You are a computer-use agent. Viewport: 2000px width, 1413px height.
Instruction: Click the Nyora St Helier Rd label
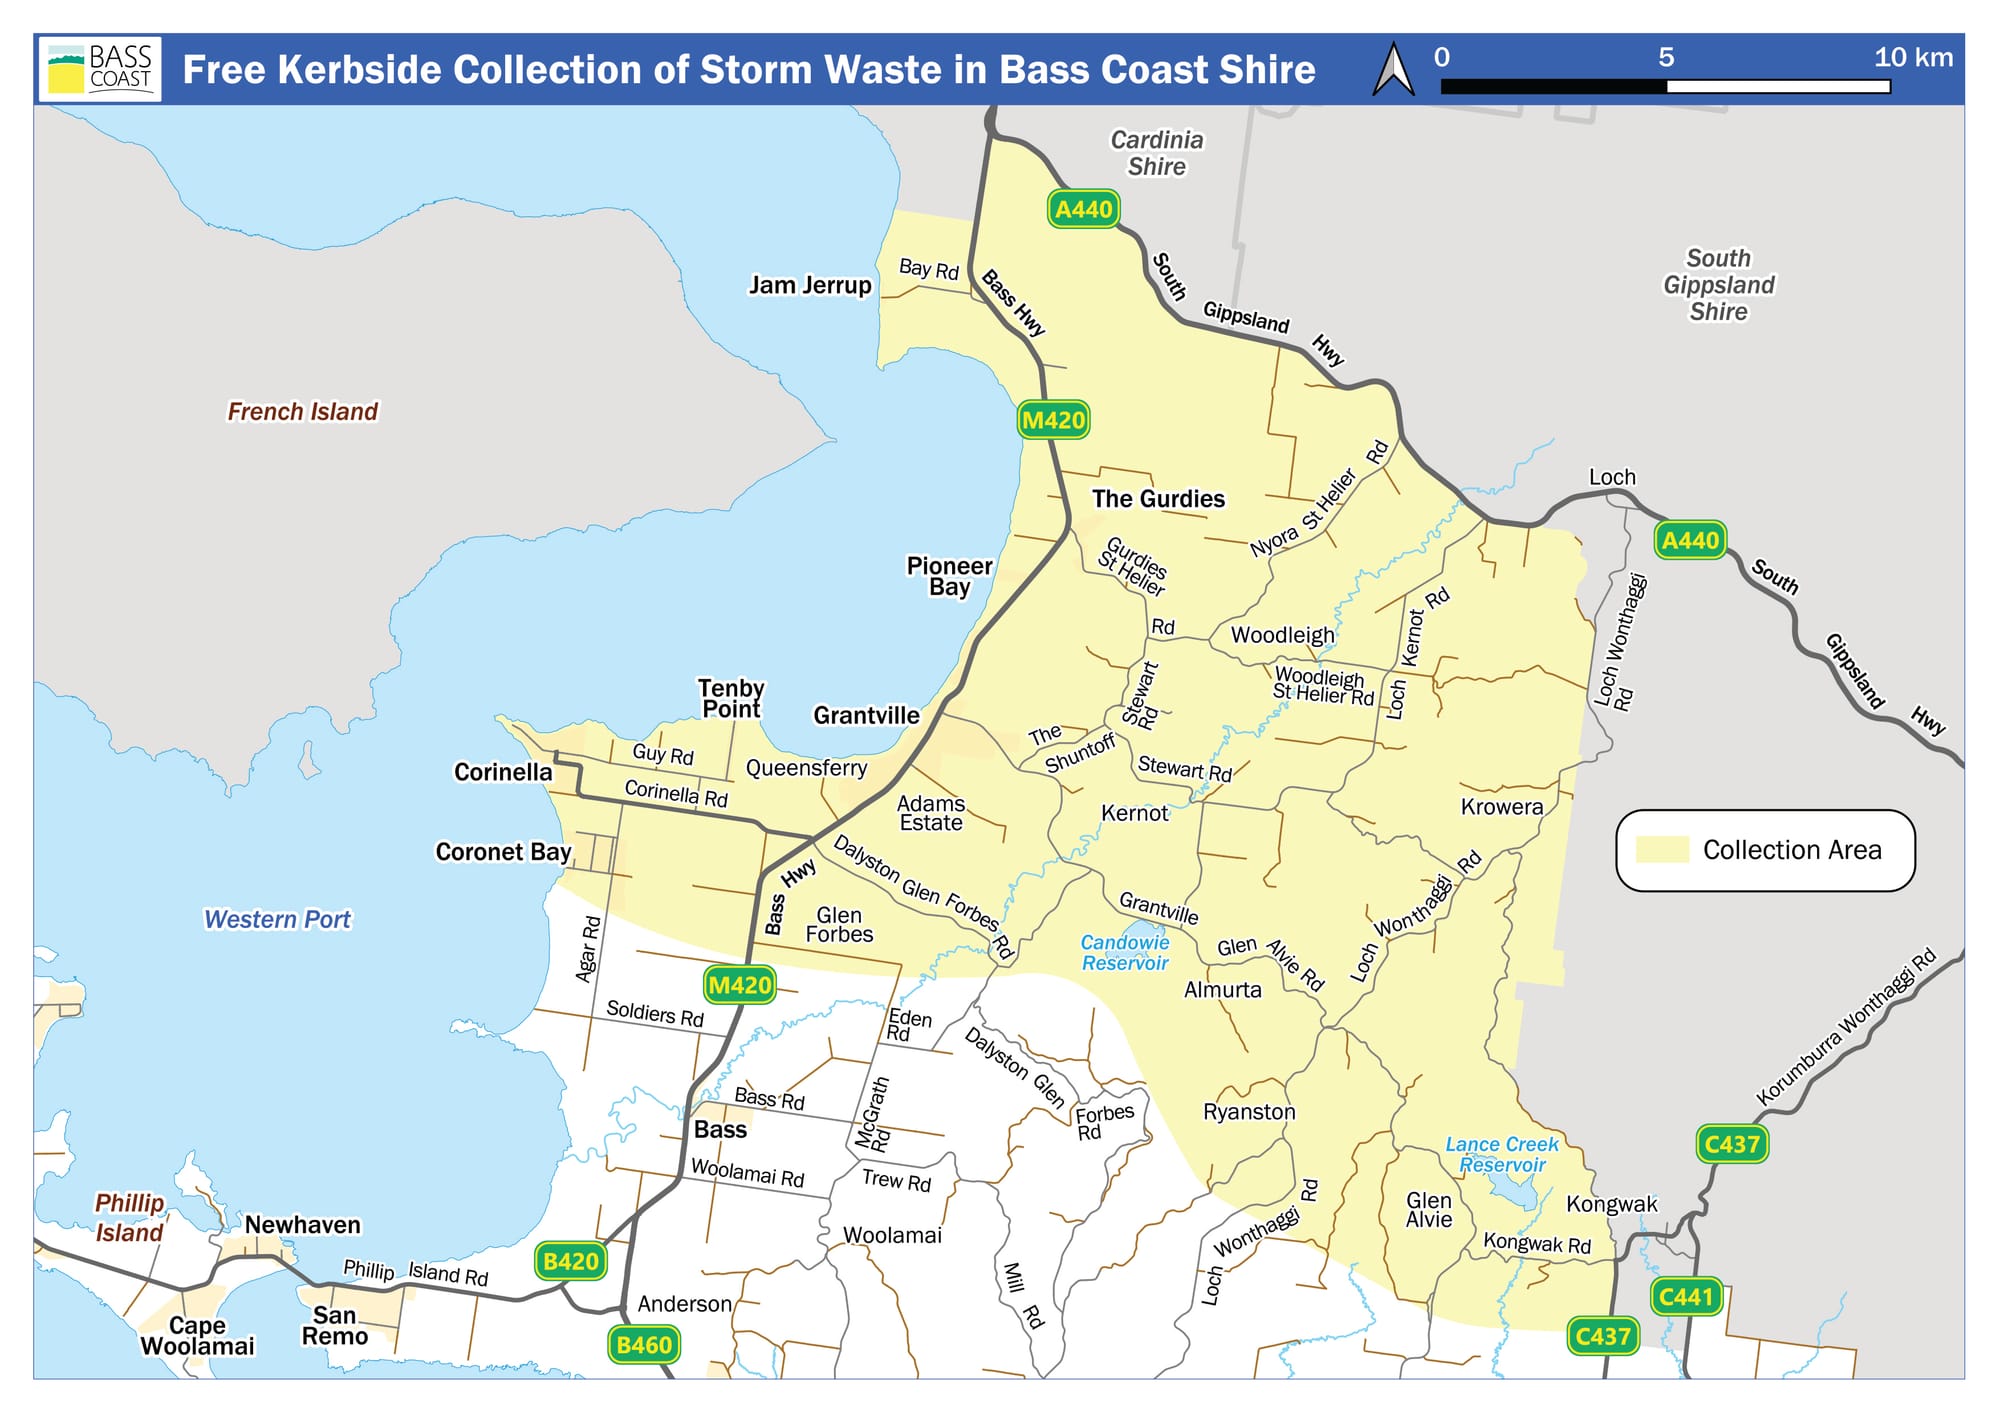[x=1320, y=498]
